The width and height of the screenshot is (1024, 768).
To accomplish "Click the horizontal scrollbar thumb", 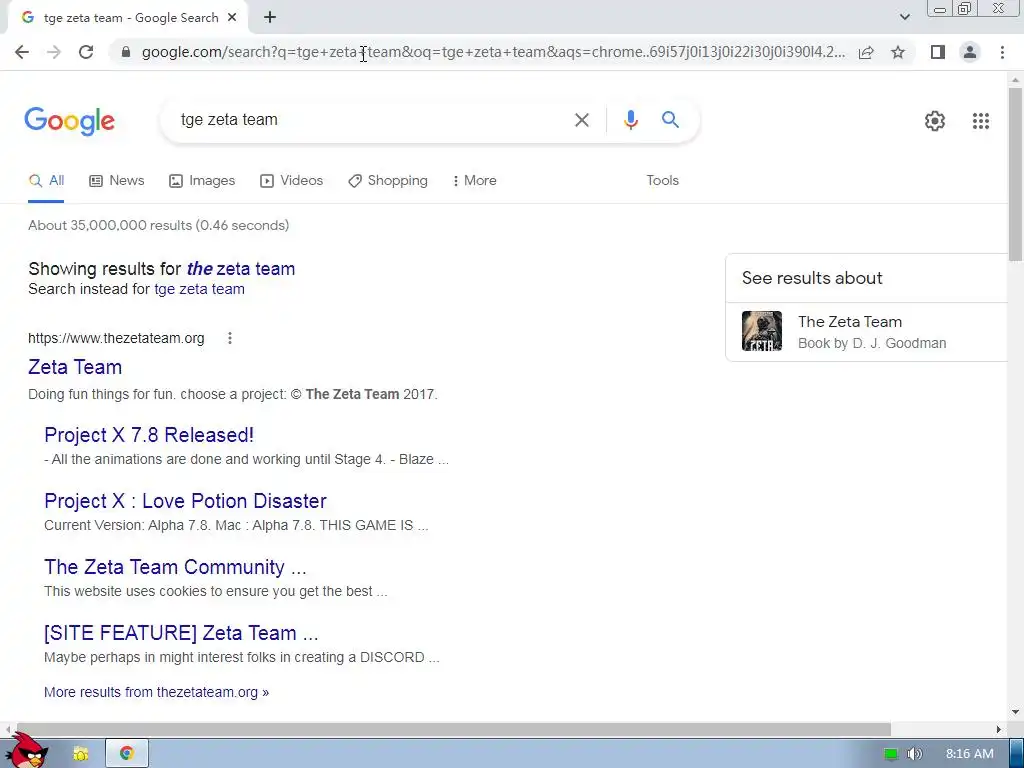I will coord(453,729).
